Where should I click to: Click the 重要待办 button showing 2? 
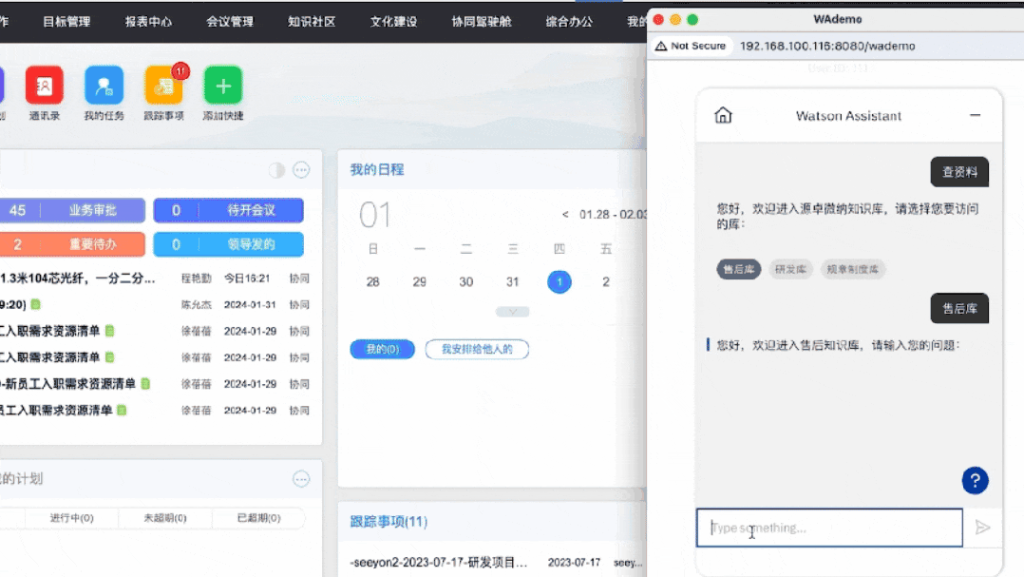(73, 244)
